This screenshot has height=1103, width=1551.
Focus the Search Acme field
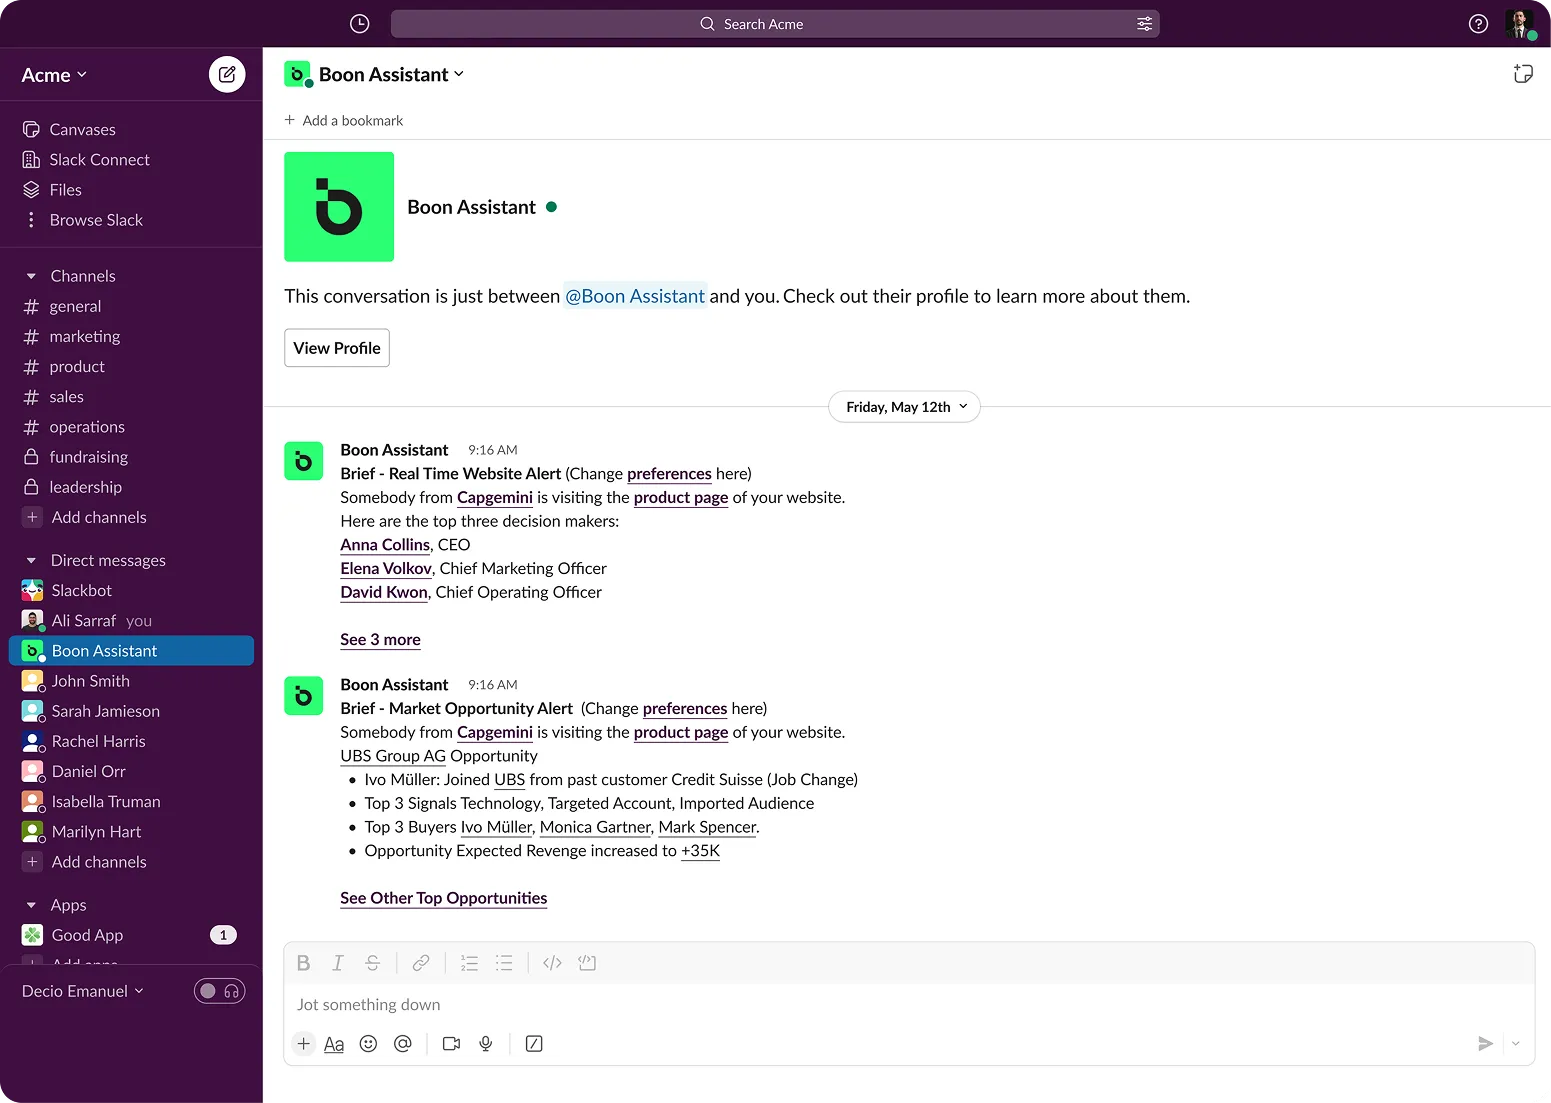point(775,24)
